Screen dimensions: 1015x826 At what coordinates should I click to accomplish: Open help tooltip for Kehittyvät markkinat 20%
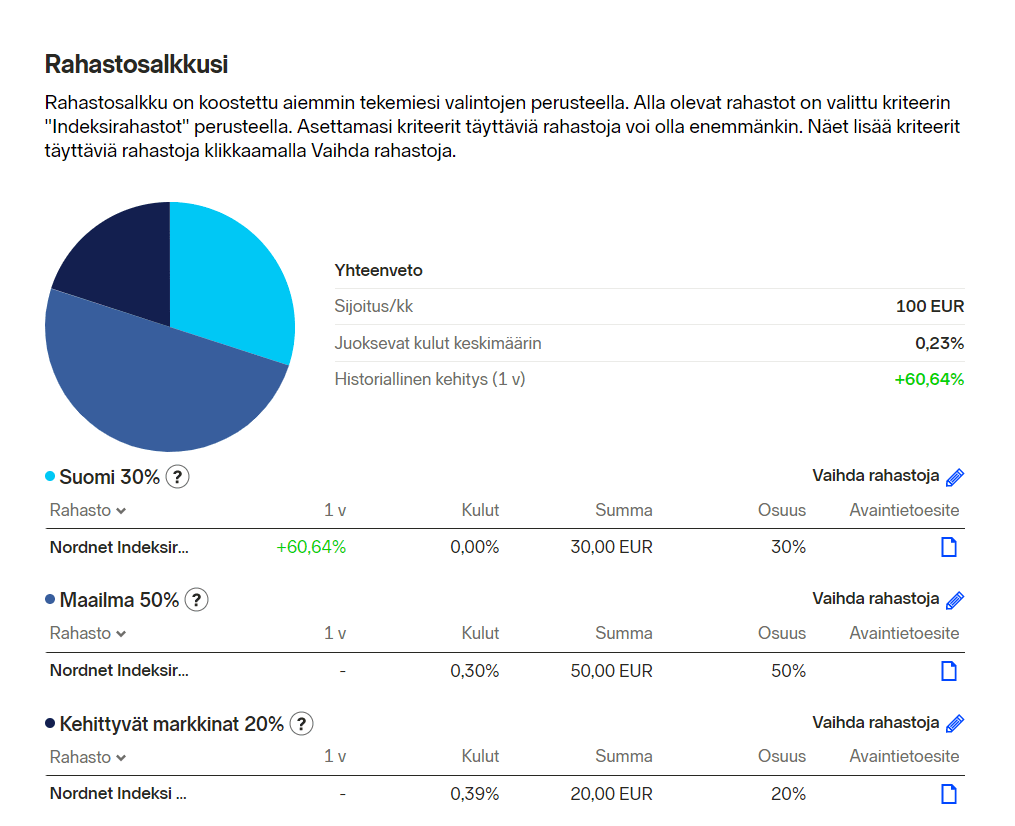(301, 723)
